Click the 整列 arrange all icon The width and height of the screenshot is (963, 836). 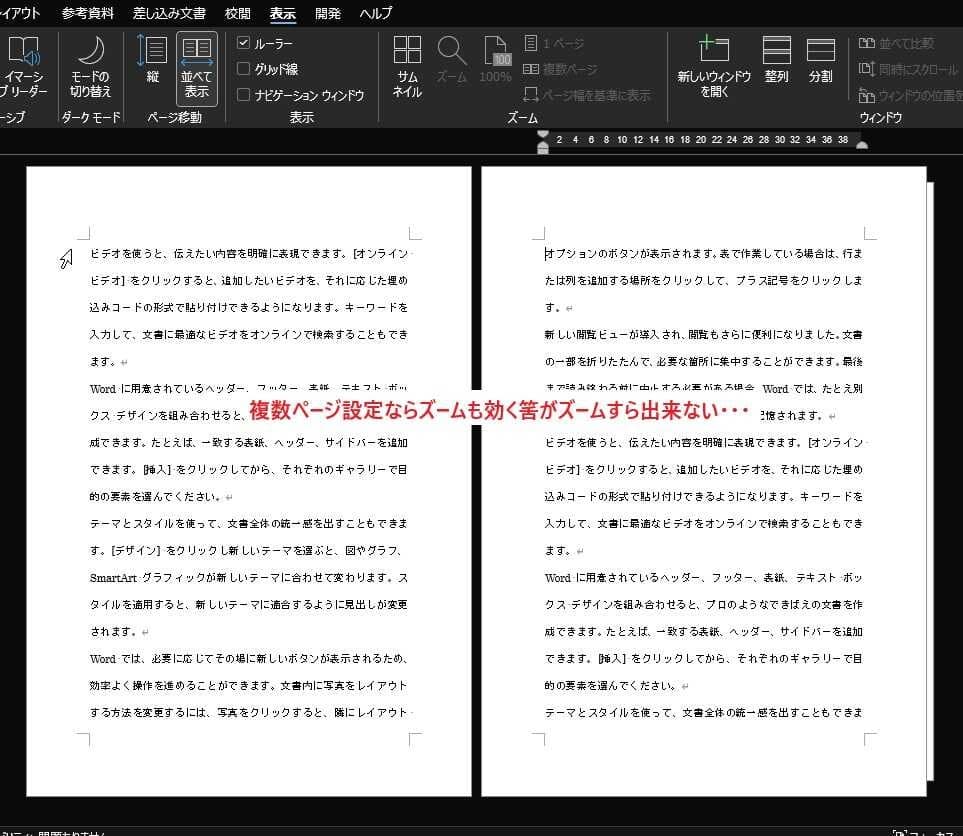[x=776, y=61]
